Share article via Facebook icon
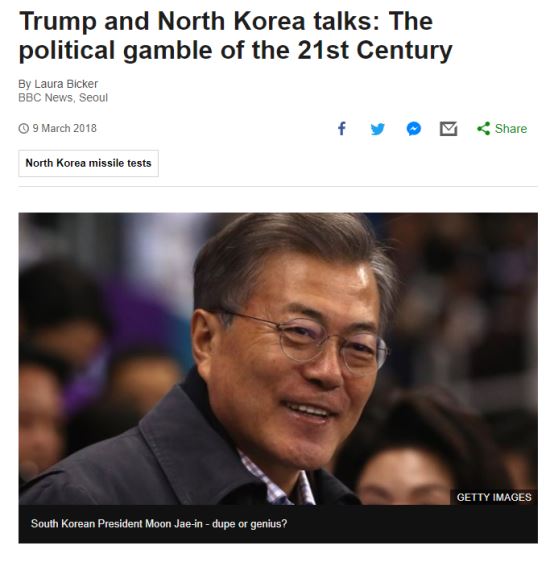 pos(342,129)
